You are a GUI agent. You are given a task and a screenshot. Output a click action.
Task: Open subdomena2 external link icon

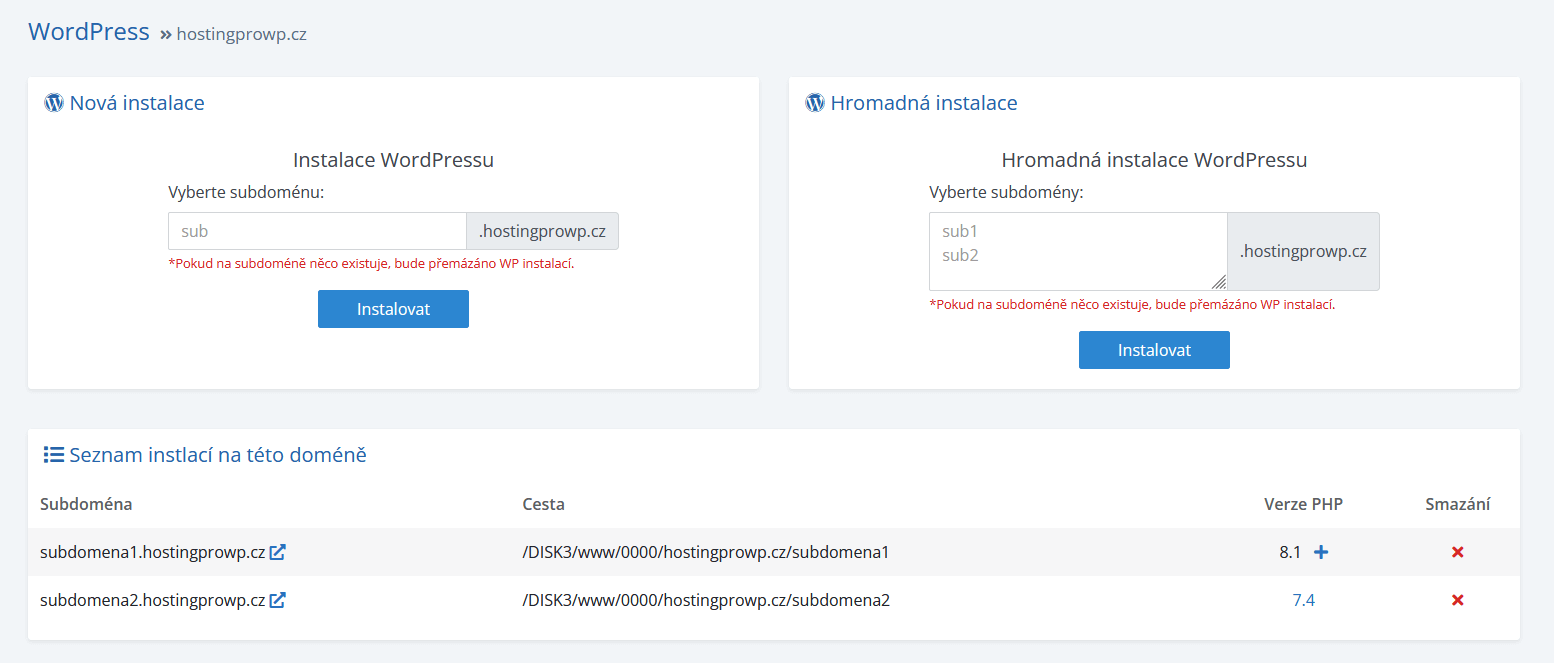tap(278, 600)
